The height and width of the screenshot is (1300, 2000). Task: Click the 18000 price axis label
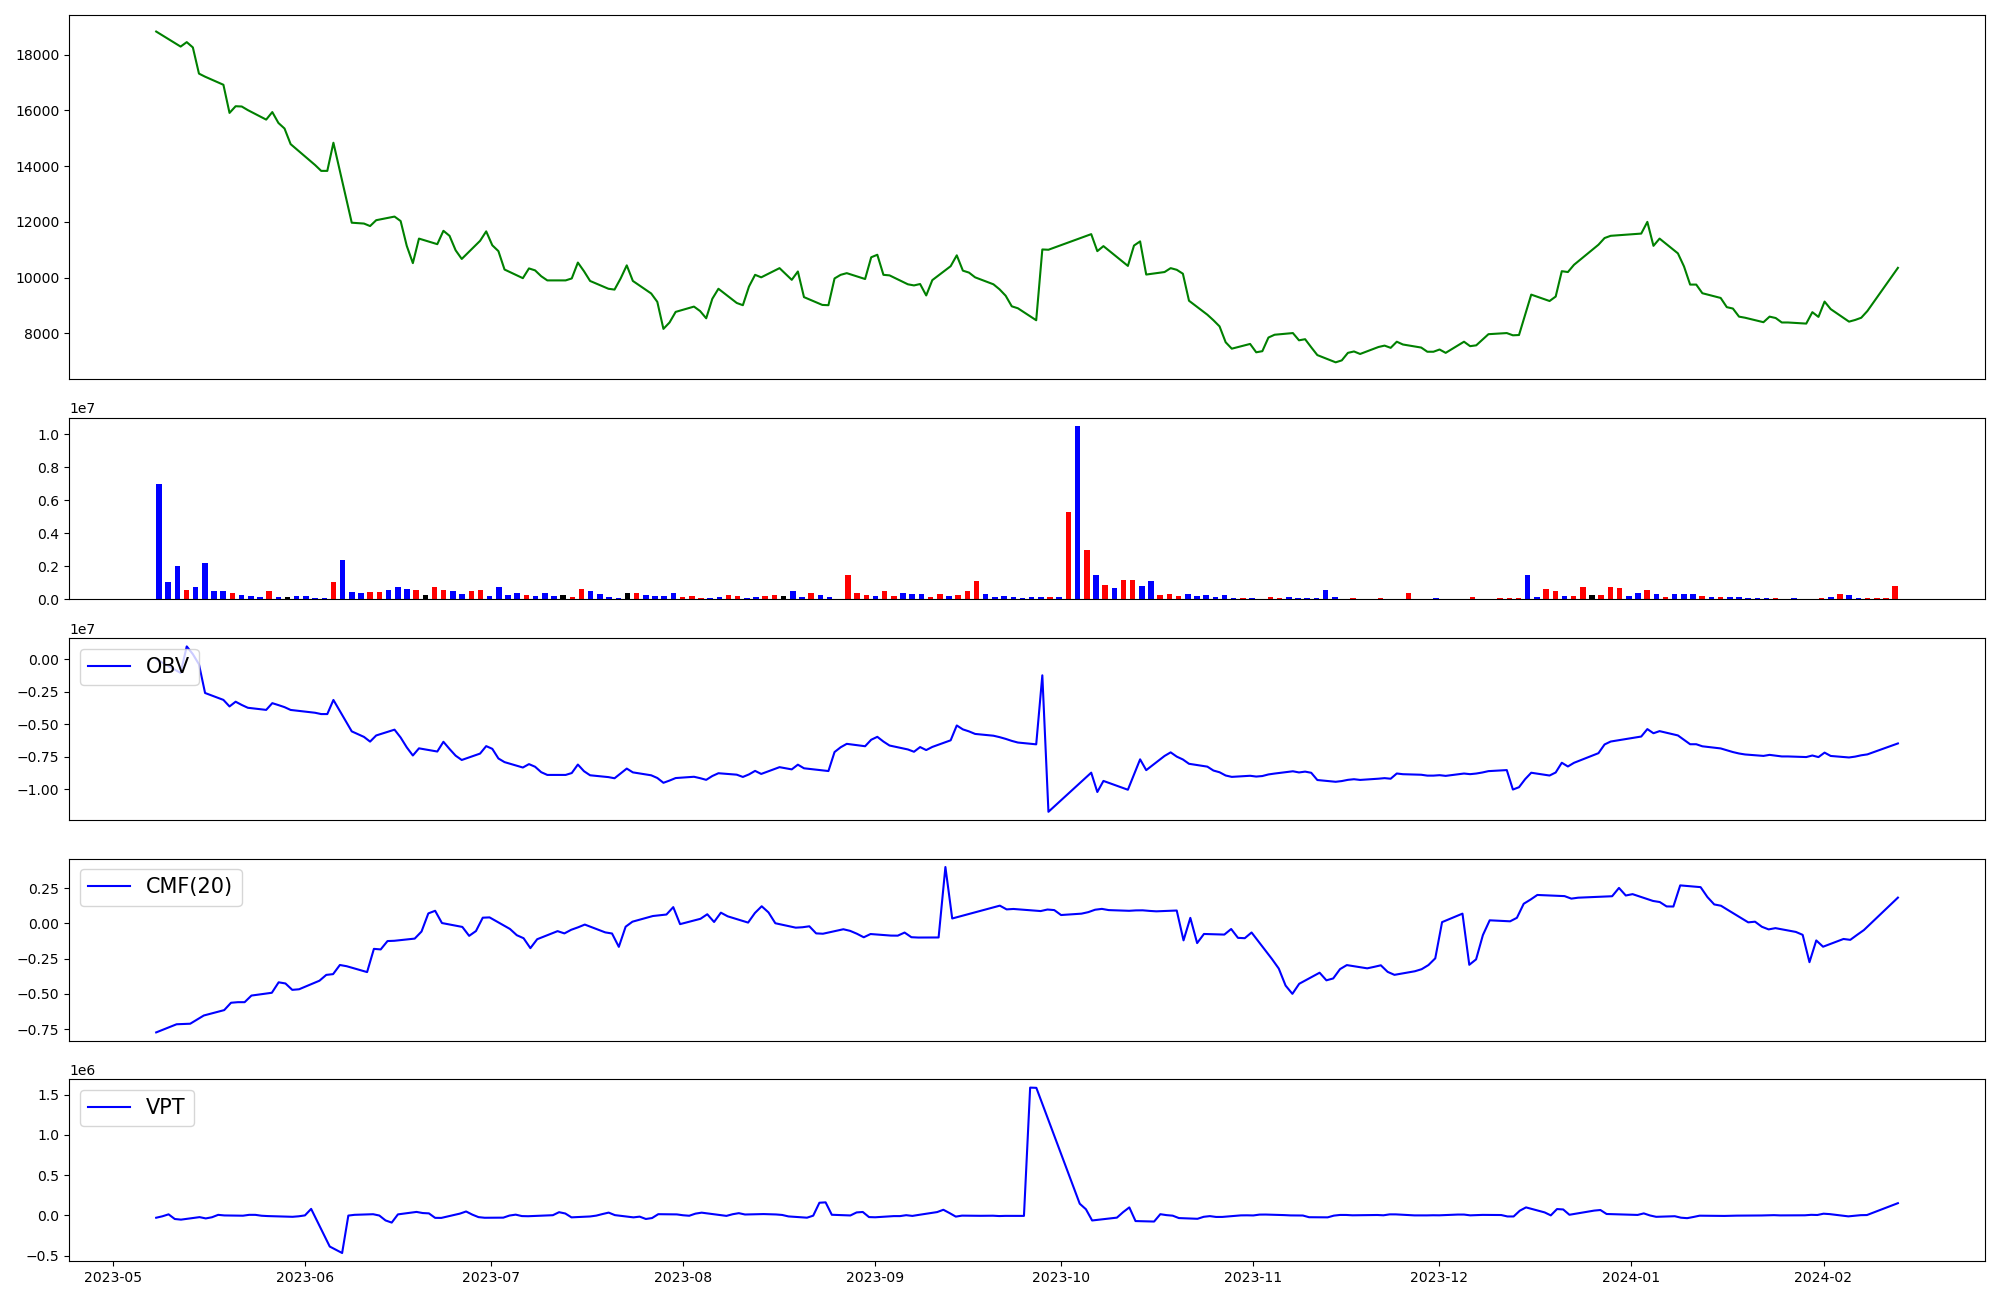click(x=37, y=55)
